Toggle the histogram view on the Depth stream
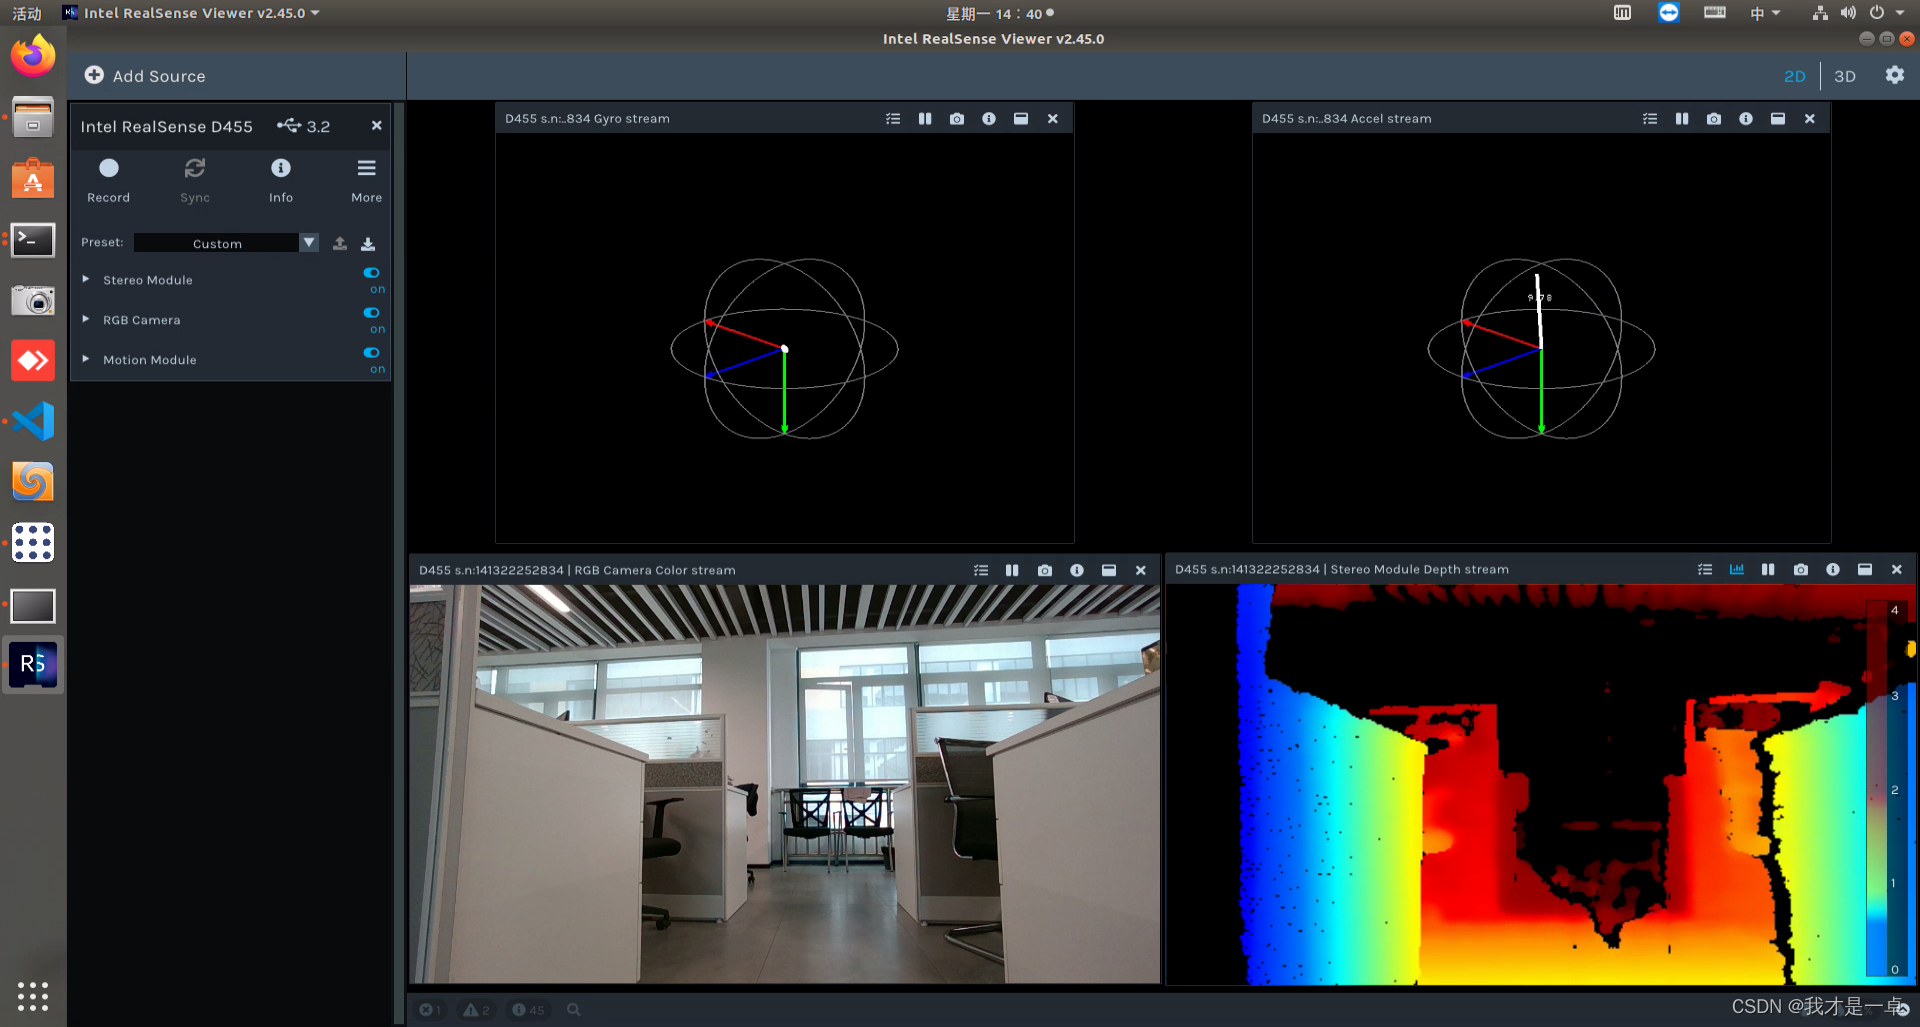The height and width of the screenshot is (1027, 1920). 1737,569
